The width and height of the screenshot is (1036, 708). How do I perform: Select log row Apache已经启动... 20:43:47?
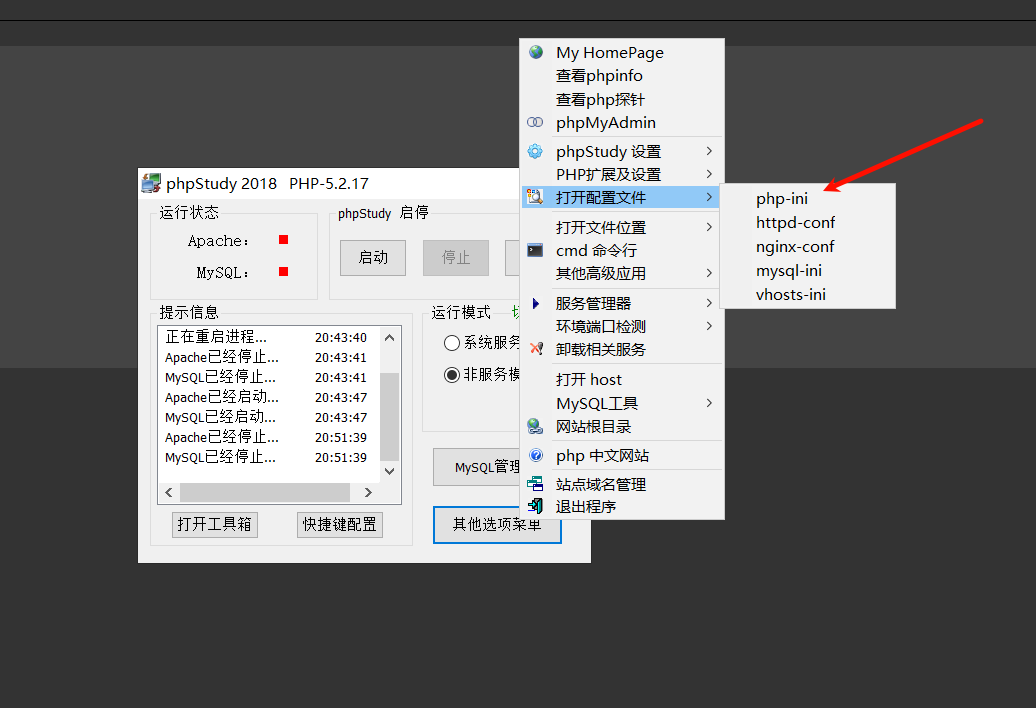point(266,398)
